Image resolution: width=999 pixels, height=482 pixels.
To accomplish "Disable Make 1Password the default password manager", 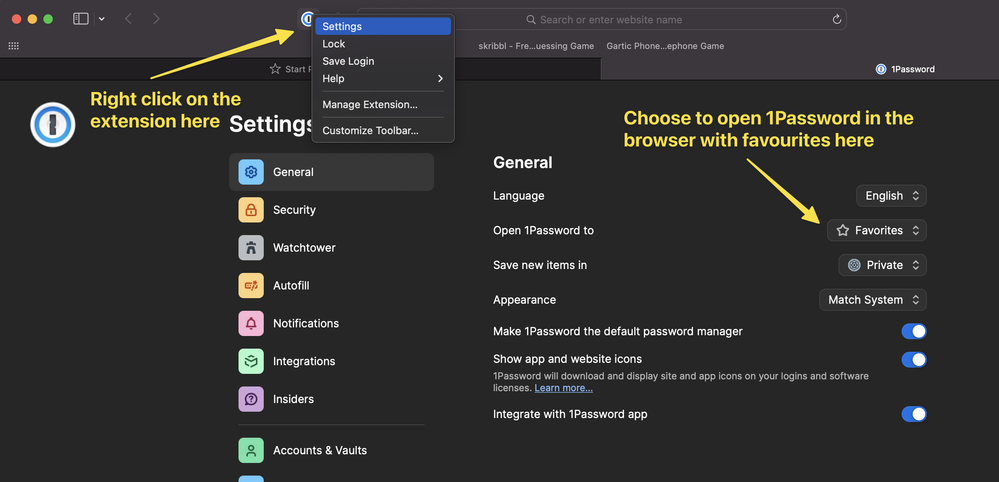I will coord(913,331).
